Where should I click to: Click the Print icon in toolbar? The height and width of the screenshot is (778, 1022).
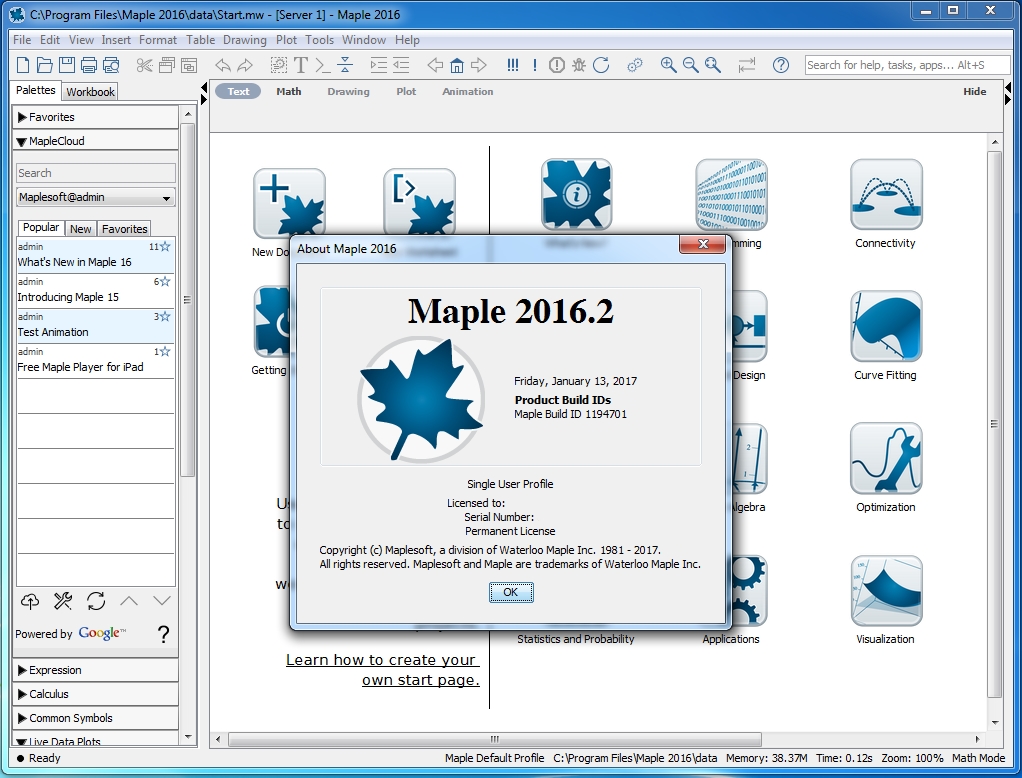pyautogui.click(x=89, y=65)
